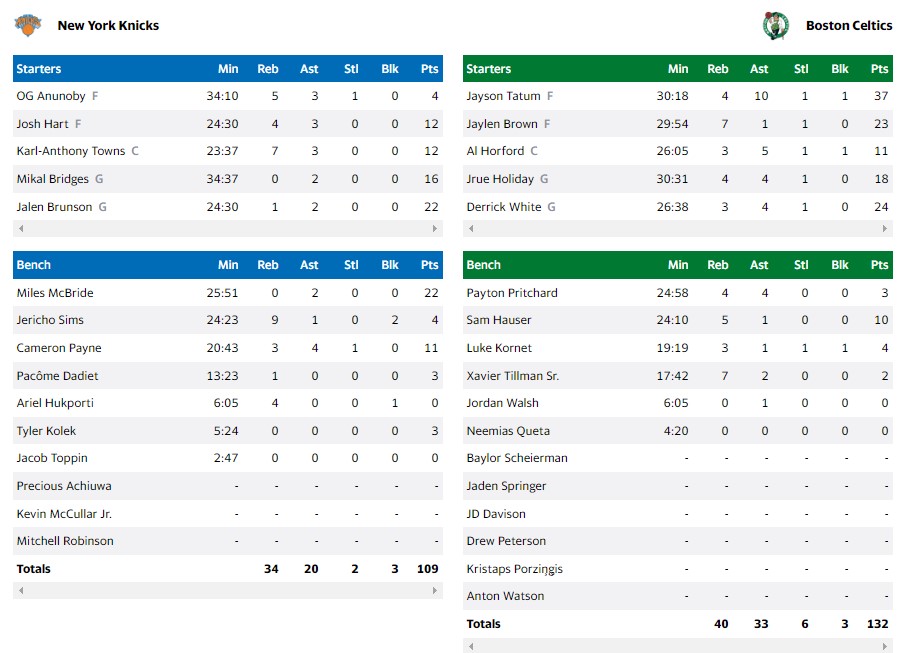Click the New York Knicks team name

pos(108,26)
